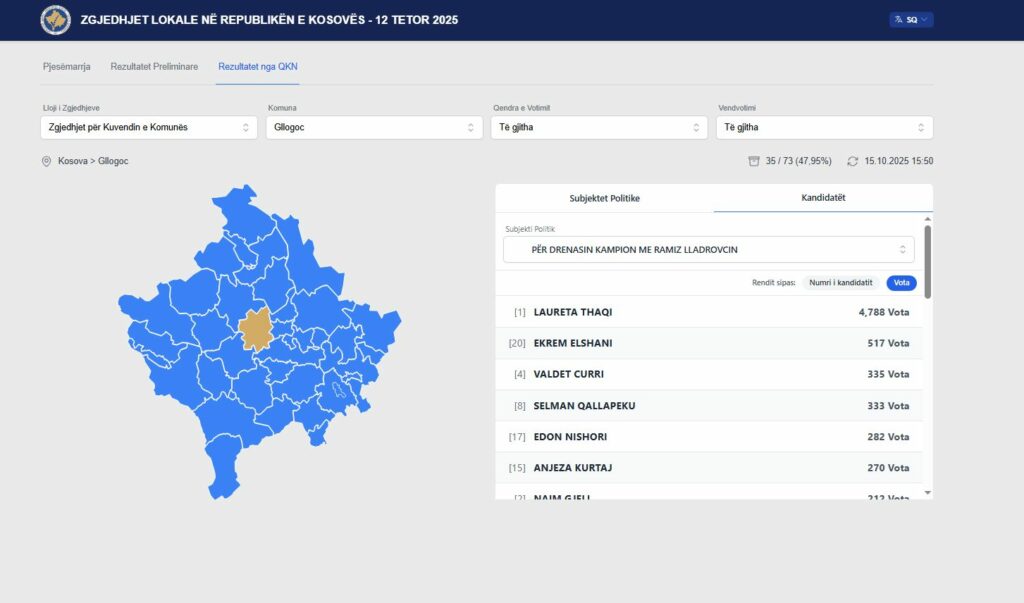Sort by Numri i kandidatit

click(x=842, y=283)
